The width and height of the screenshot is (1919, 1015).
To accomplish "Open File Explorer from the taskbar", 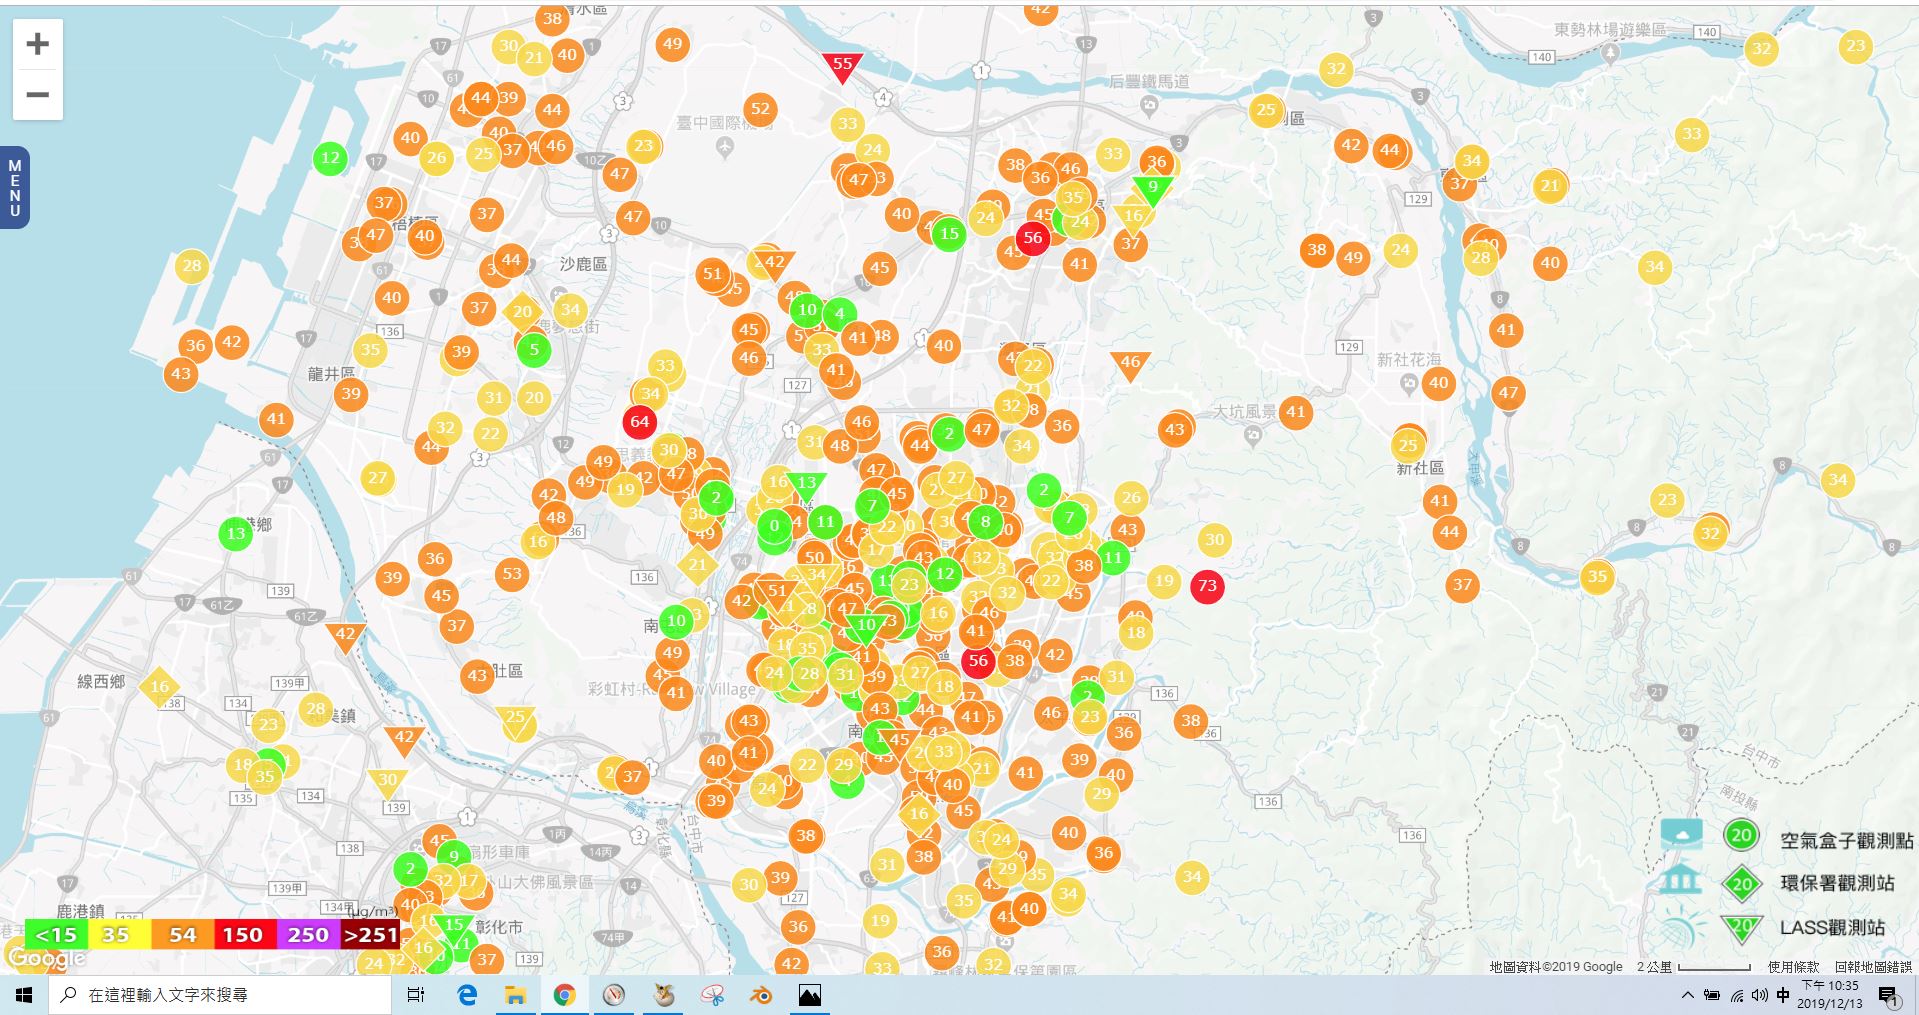I will (515, 995).
